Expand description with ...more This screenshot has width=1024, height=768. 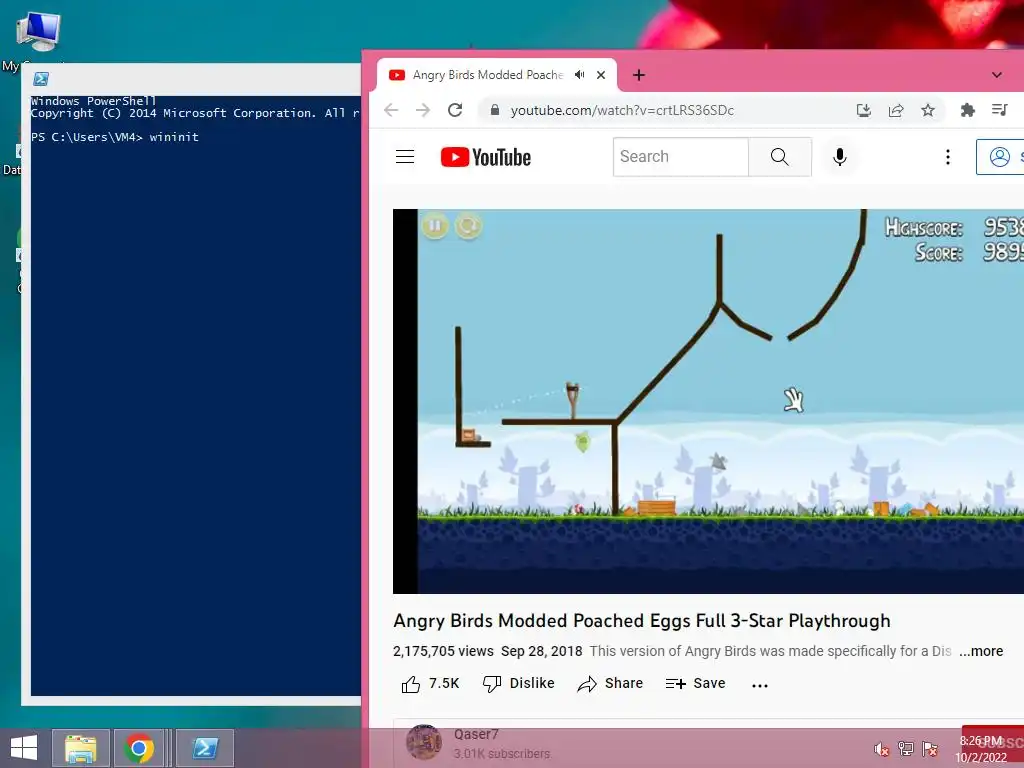click(x=981, y=651)
